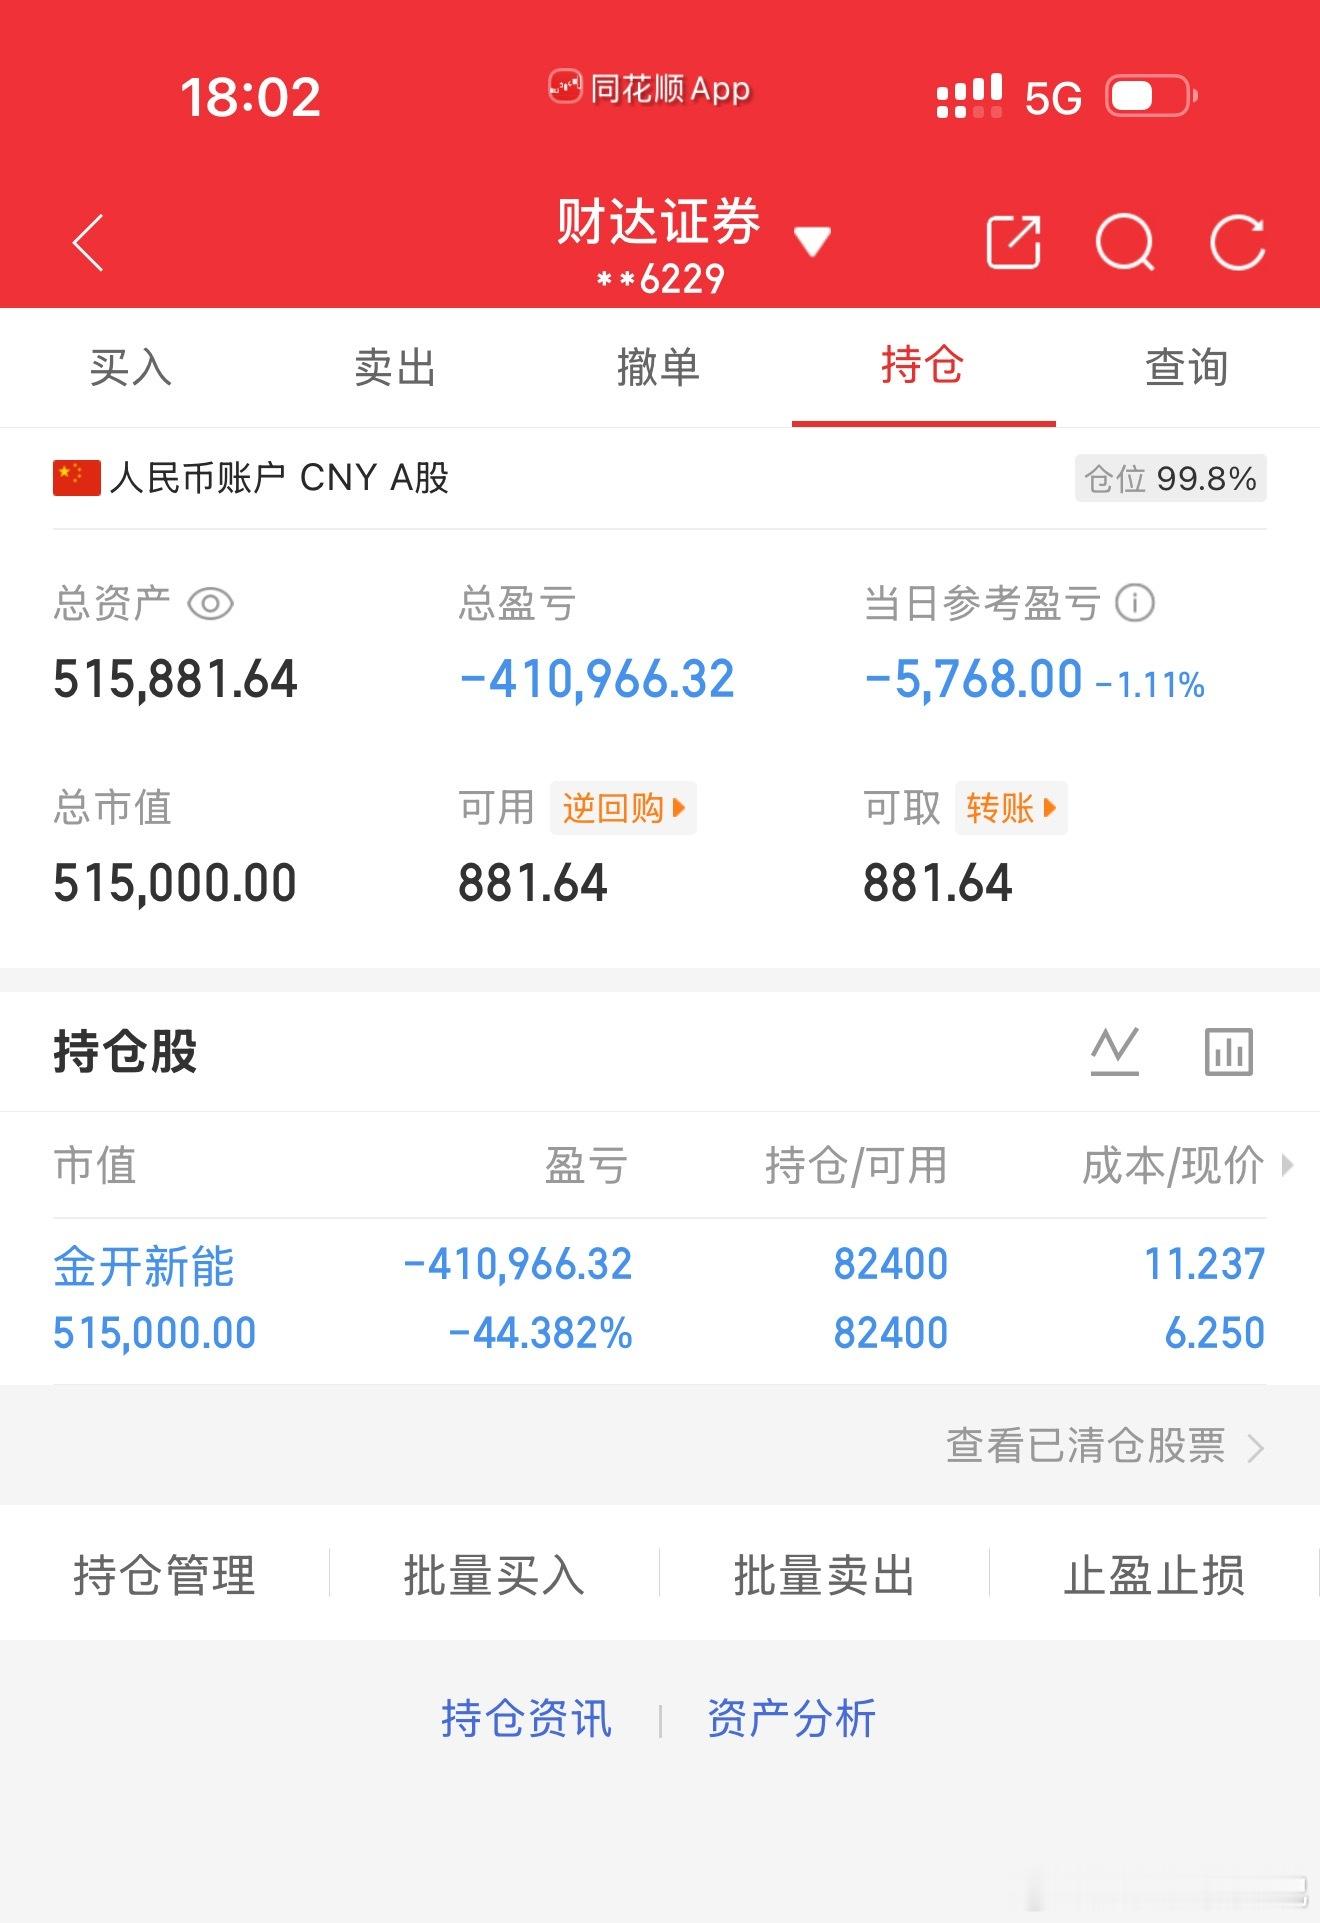Go back with the left arrow
The image size is (1320, 1923).
[88, 242]
